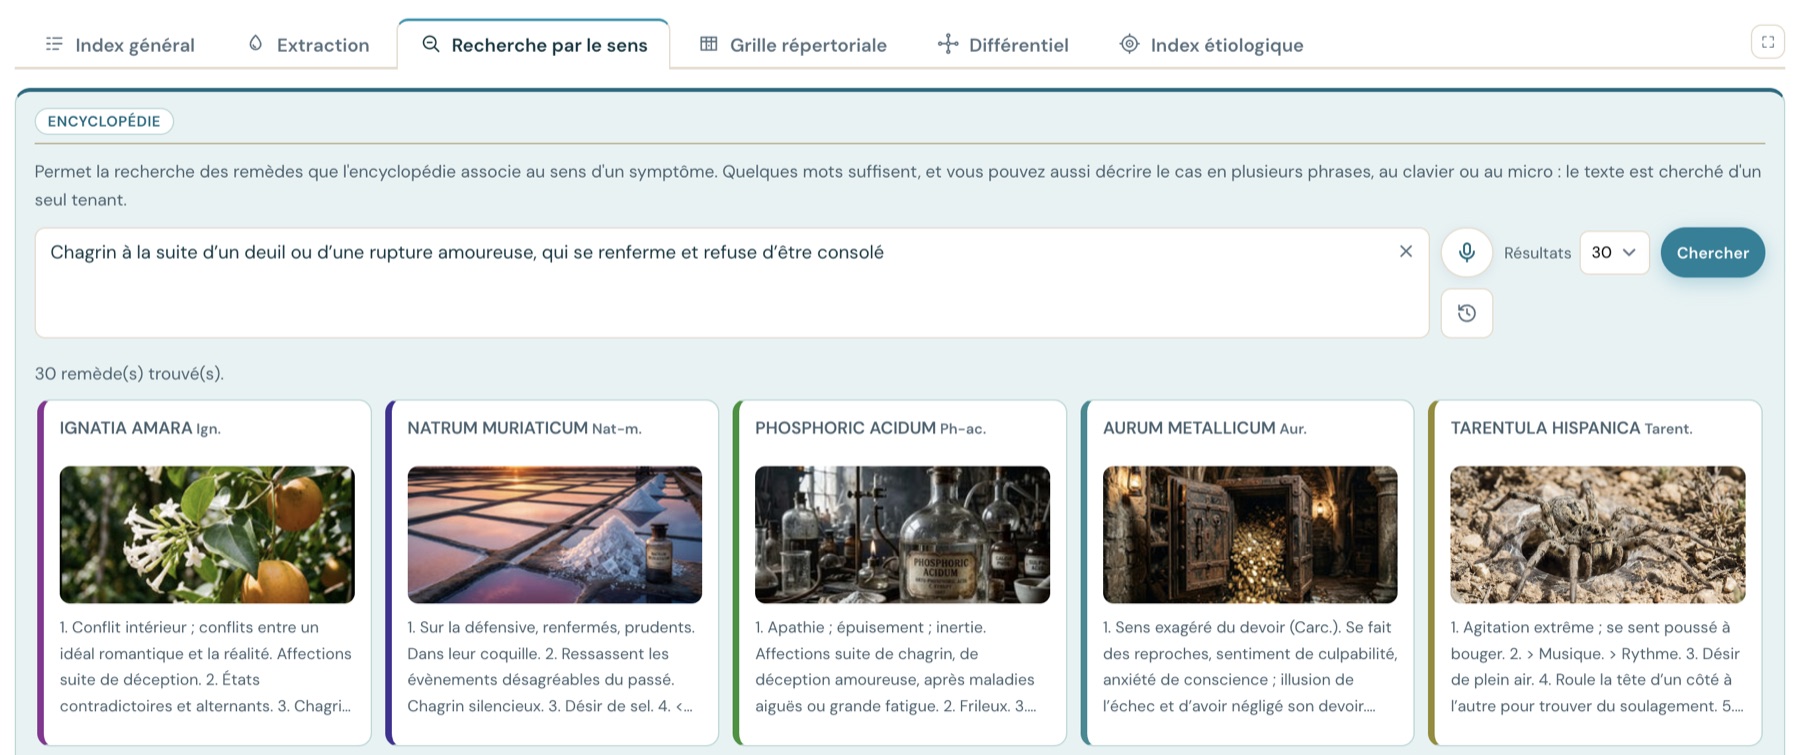Click the NATRUM MURIATICUM card title
Viewport: 1800px width, 755px height.
coord(497,428)
